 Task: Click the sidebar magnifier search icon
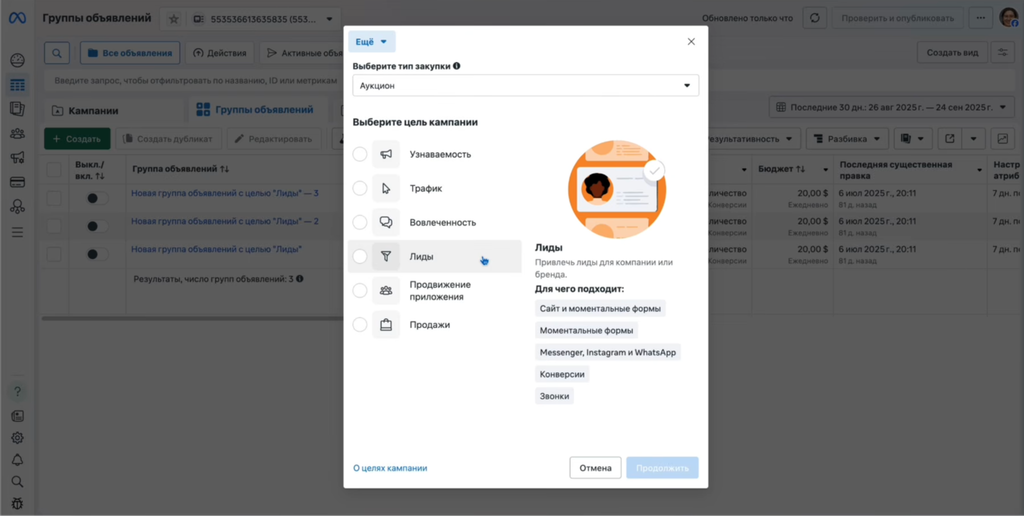18,482
